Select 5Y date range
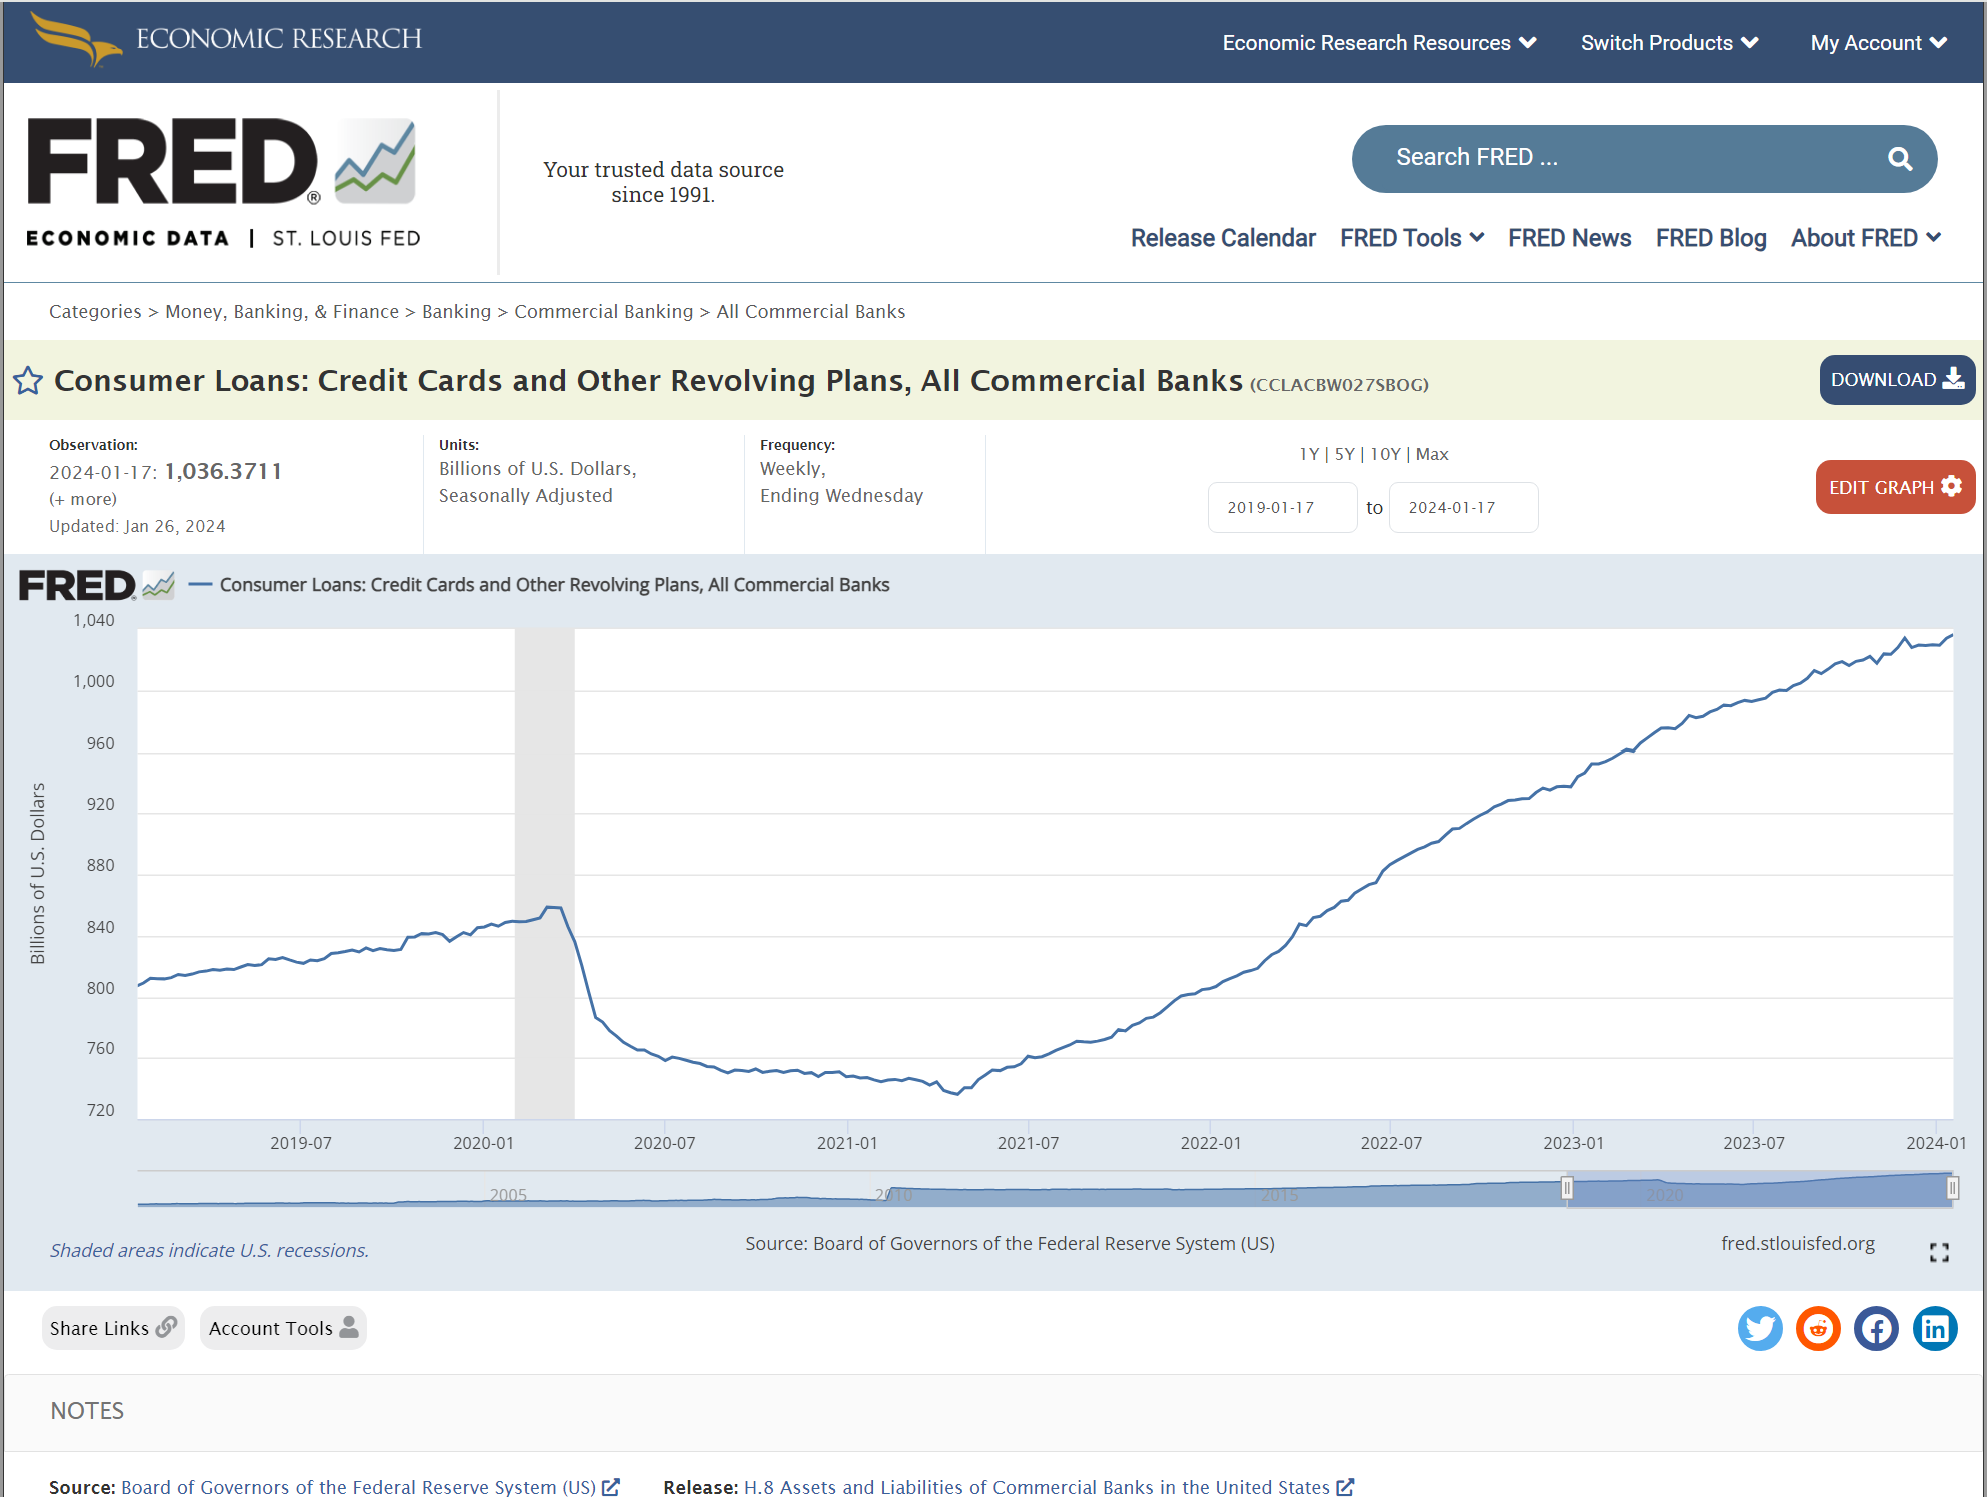 pyautogui.click(x=1344, y=454)
